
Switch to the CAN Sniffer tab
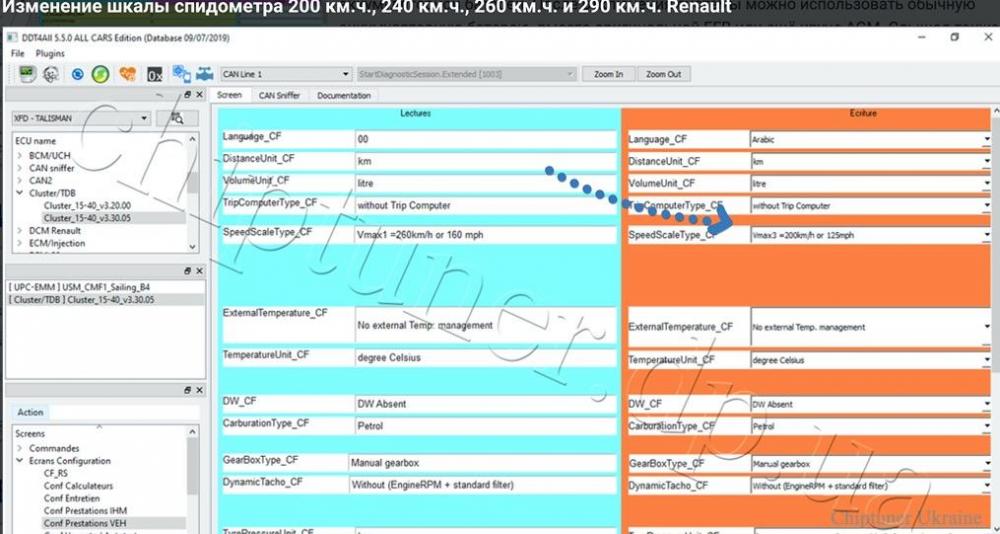click(279, 95)
